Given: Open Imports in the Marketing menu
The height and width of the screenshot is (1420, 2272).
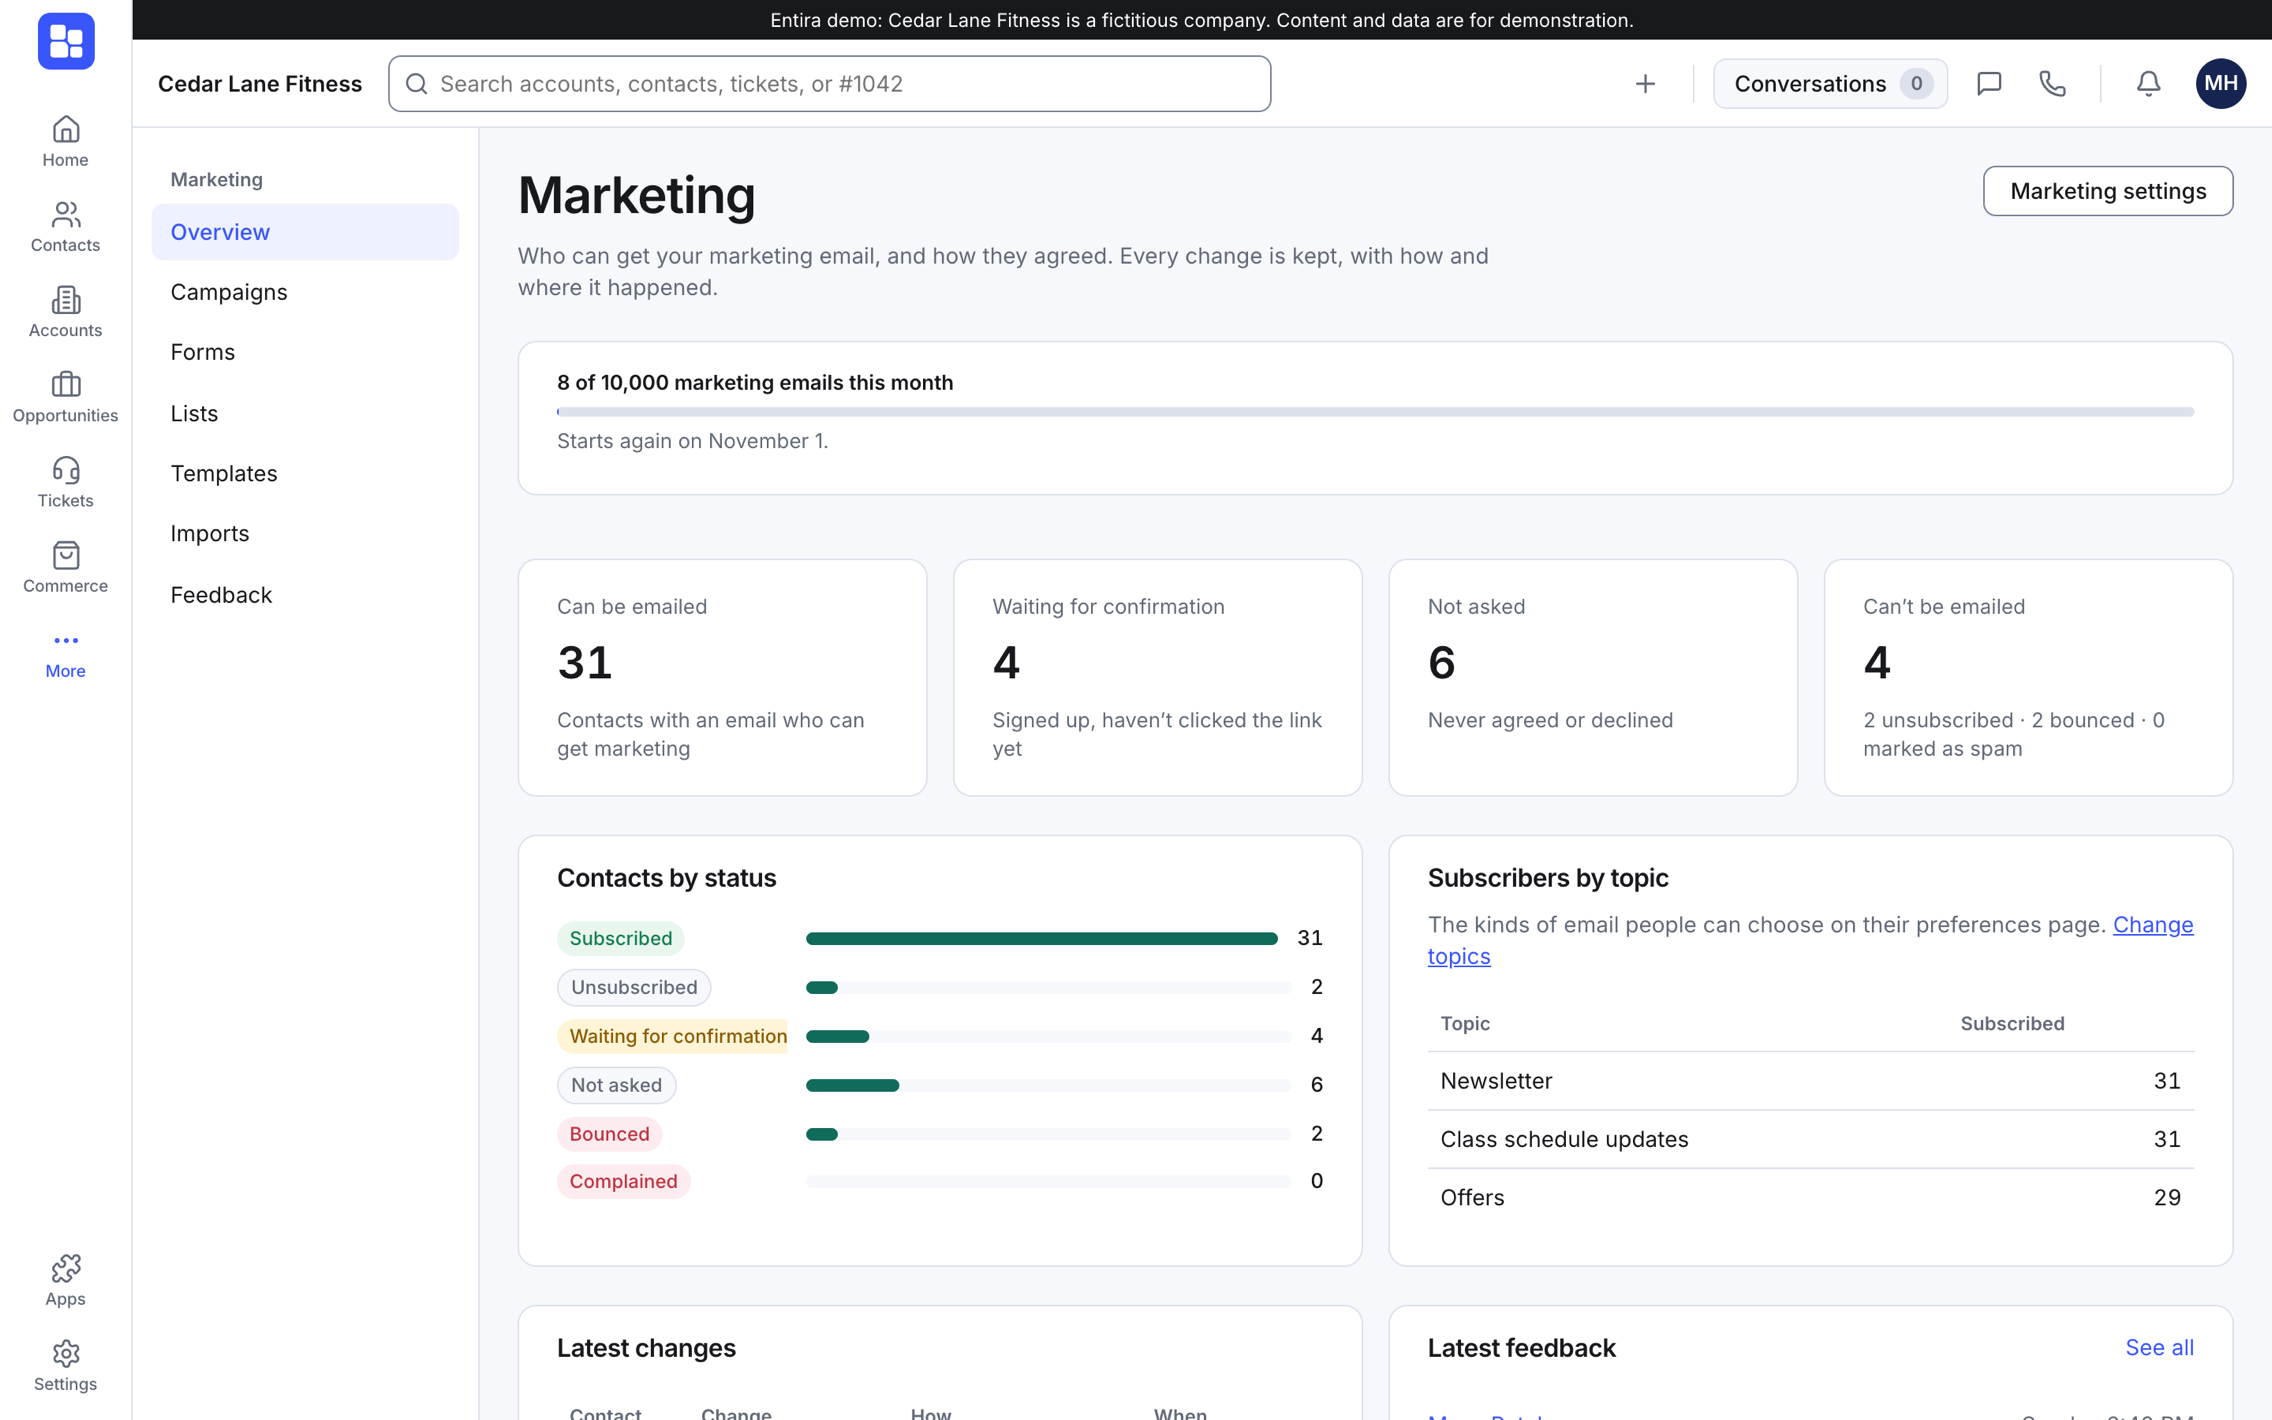Looking at the screenshot, I should 305,533.
